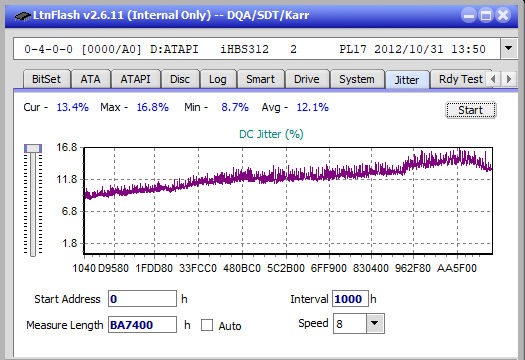This screenshot has height=360, width=525.
Task: Click the x-axis label AA5F00
Action: click(x=457, y=268)
